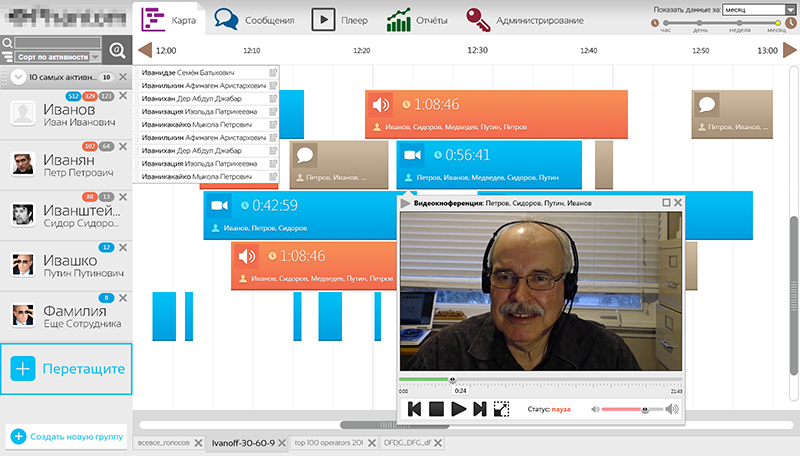The image size is (800, 456).
Task: Close the DFDG_DFG_df tab
Action: point(438,443)
